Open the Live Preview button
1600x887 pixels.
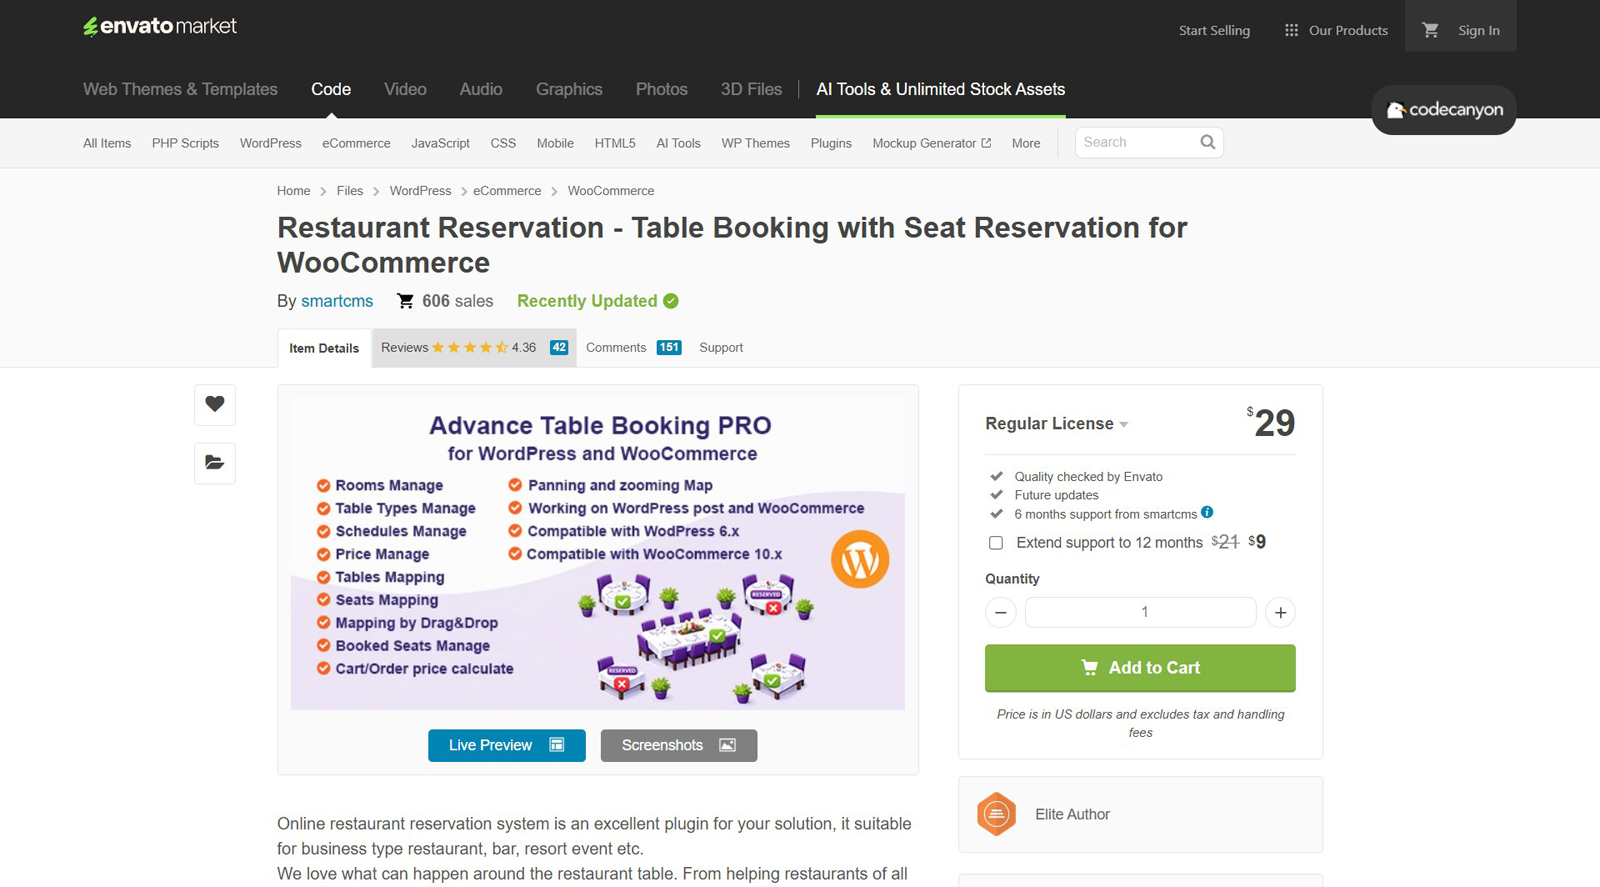[507, 745]
